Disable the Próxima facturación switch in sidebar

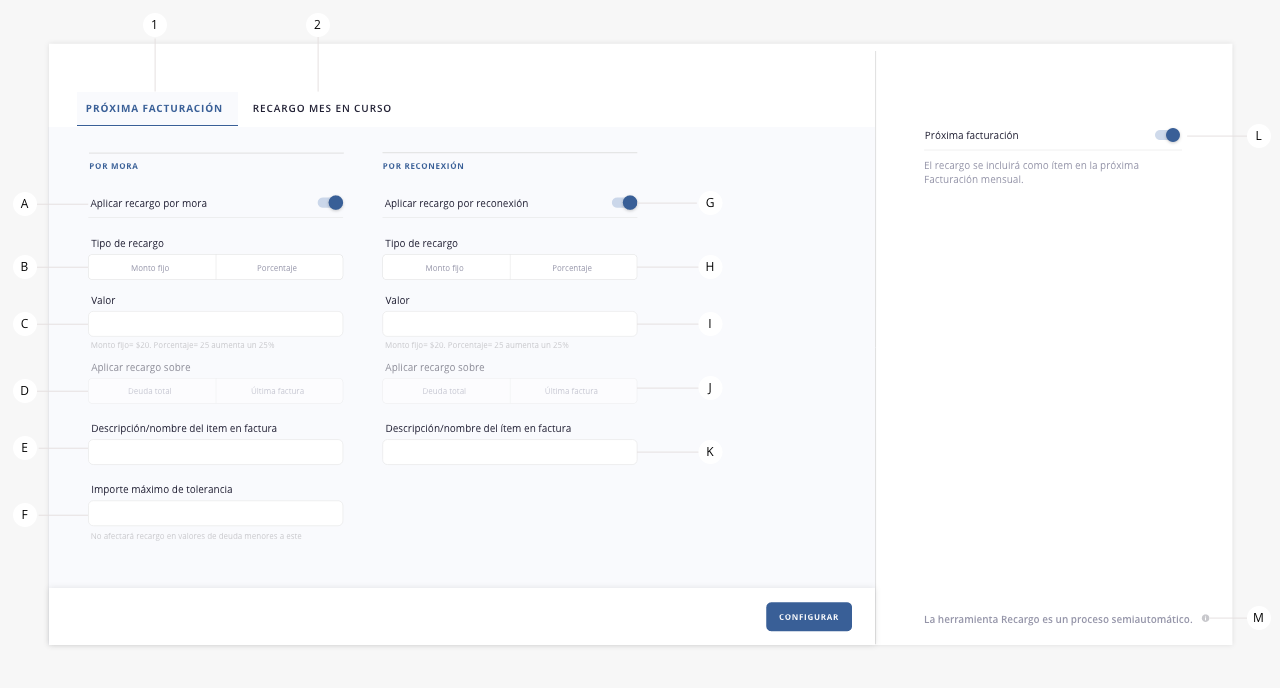click(x=1168, y=135)
